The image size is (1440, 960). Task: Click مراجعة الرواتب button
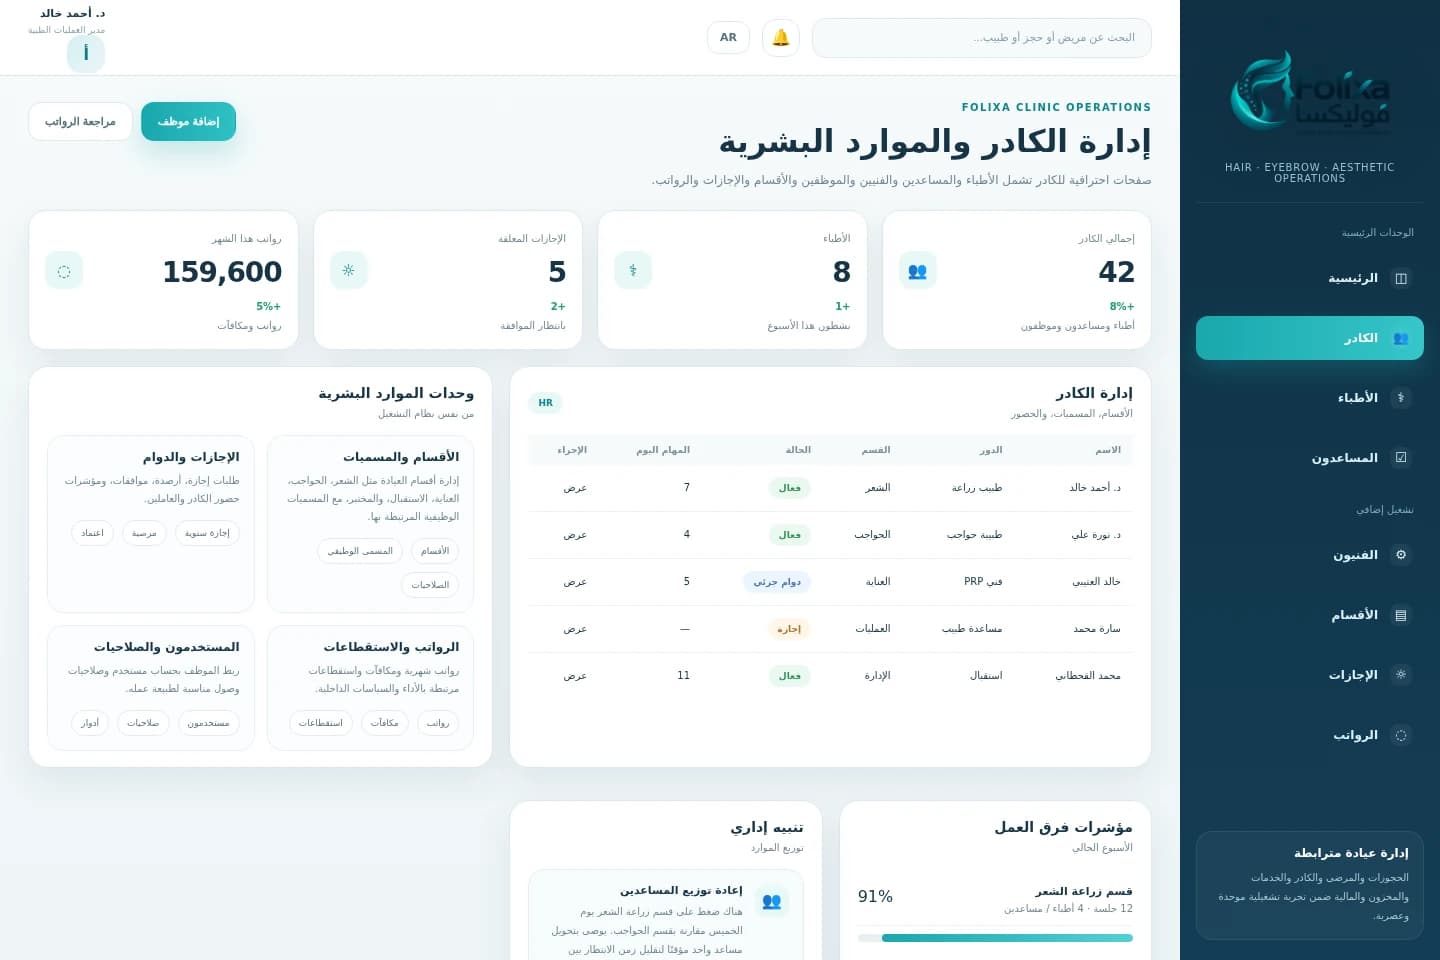point(80,121)
